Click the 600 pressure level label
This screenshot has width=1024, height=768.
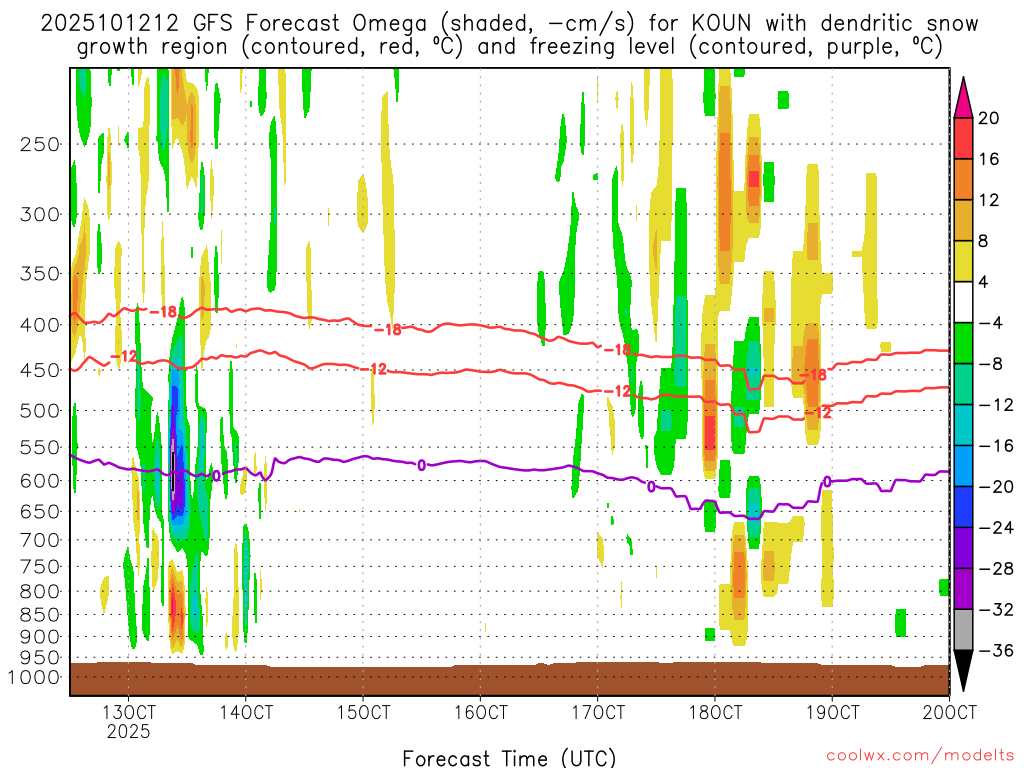pos(40,481)
